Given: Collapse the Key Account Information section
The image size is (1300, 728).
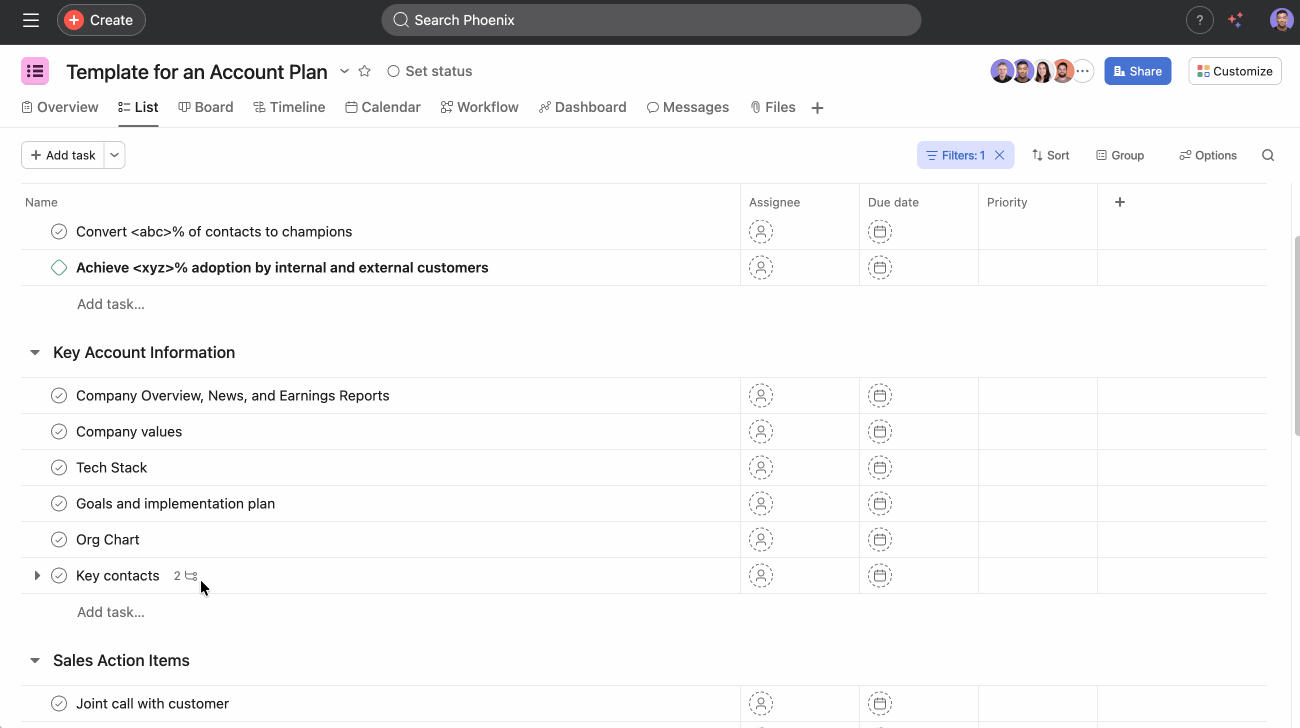Looking at the screenshot, I should (x=35, y=353).
